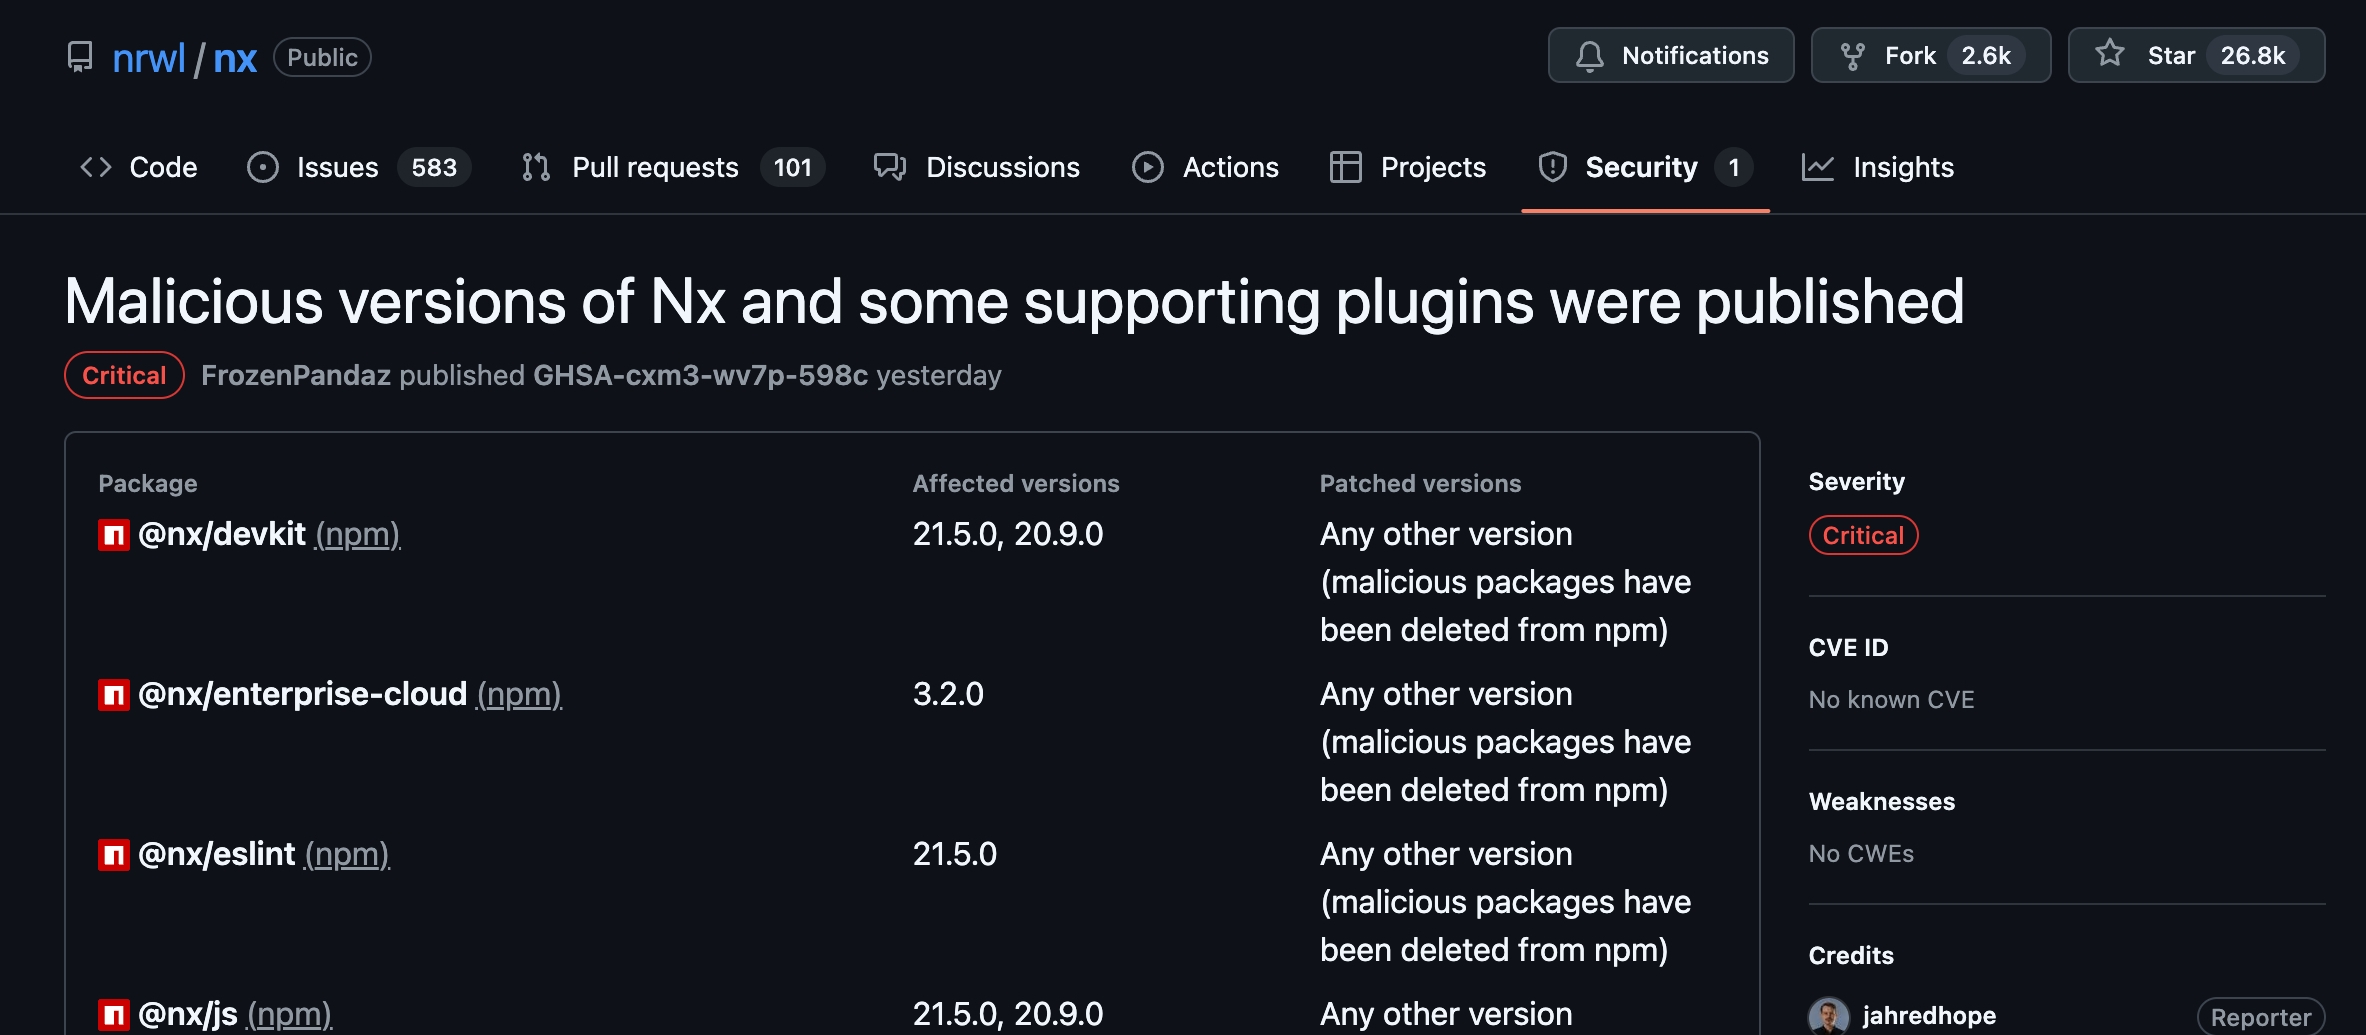
Task: Open the (npm) link for @nx/js
Action: pos(290,1014)
